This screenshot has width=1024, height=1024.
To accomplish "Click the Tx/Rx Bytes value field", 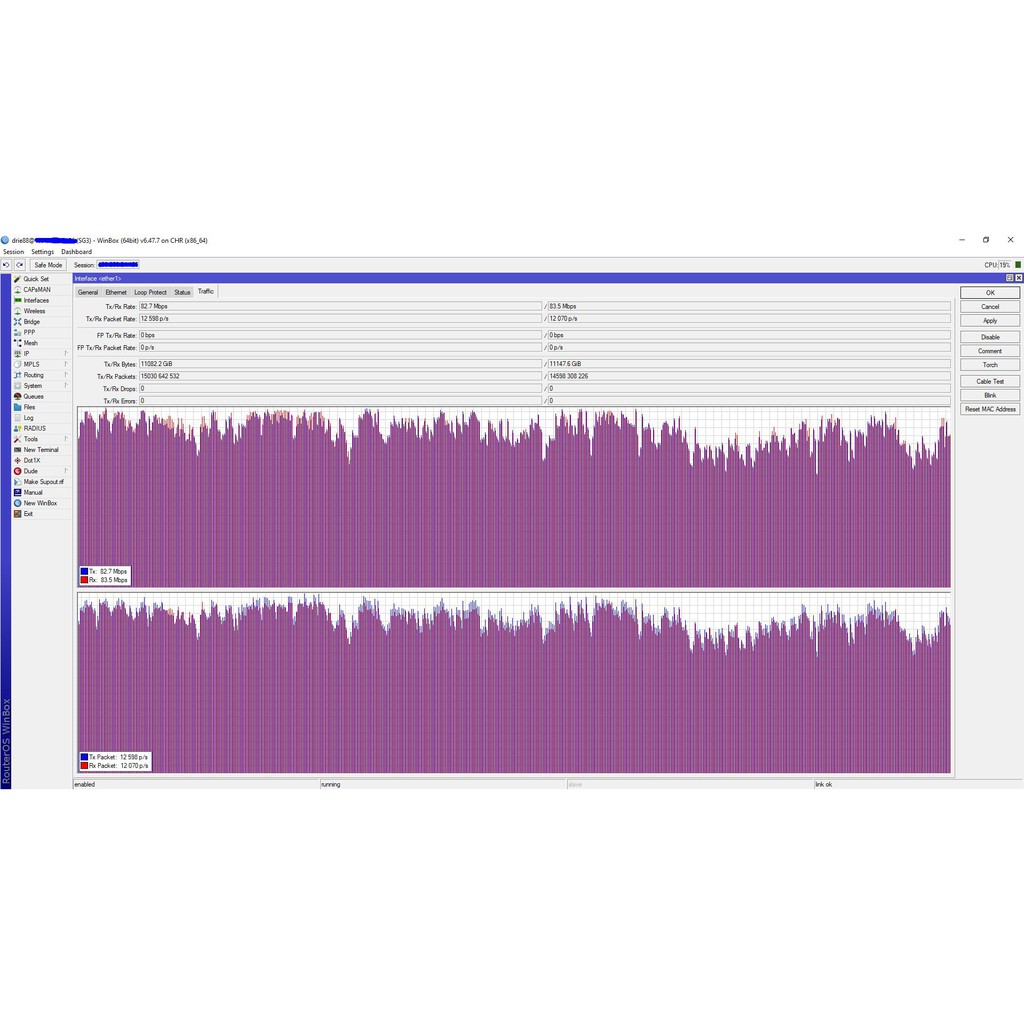I will pyautogui.click(x=339, y=364).
